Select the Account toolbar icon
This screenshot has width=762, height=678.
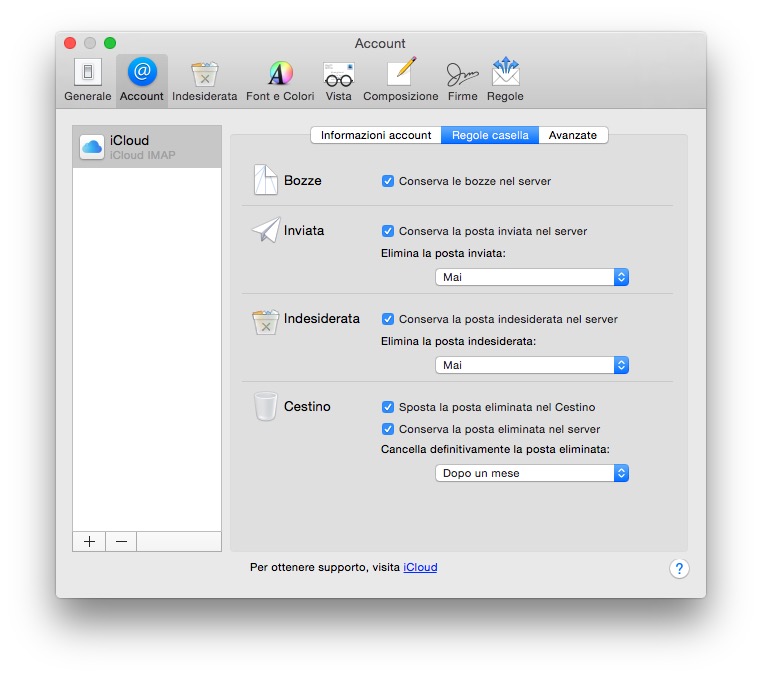141,80
